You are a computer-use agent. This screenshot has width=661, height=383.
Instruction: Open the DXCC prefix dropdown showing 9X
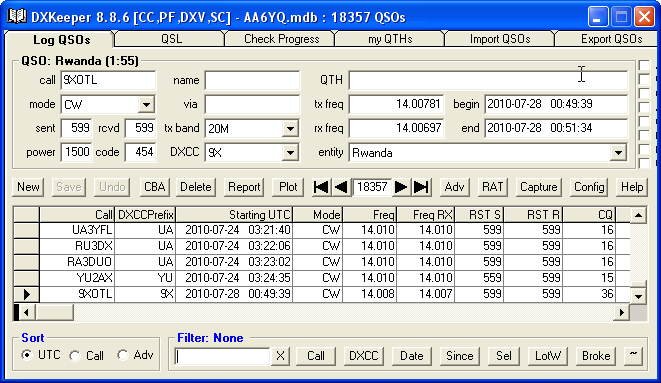(x=290, y=153)
